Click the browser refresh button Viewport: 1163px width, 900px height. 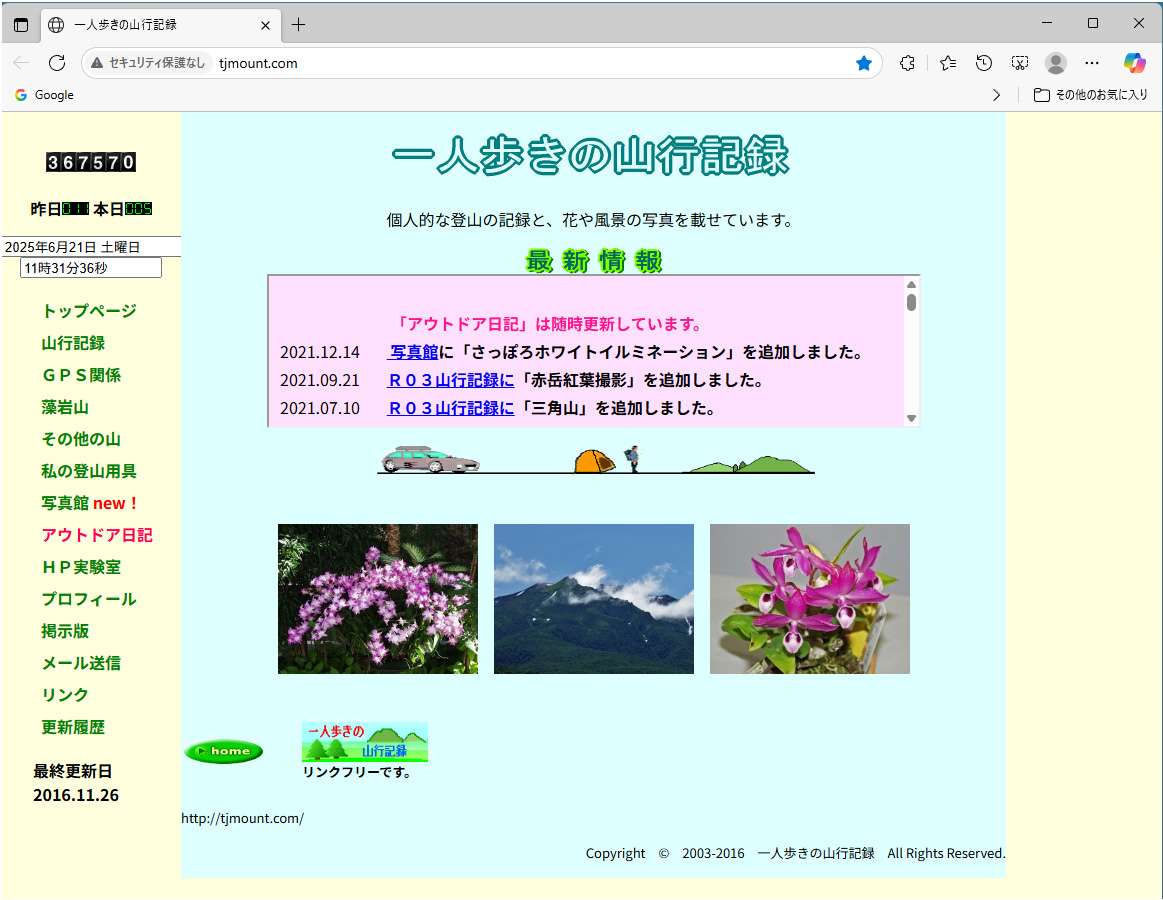pos(57,63)
